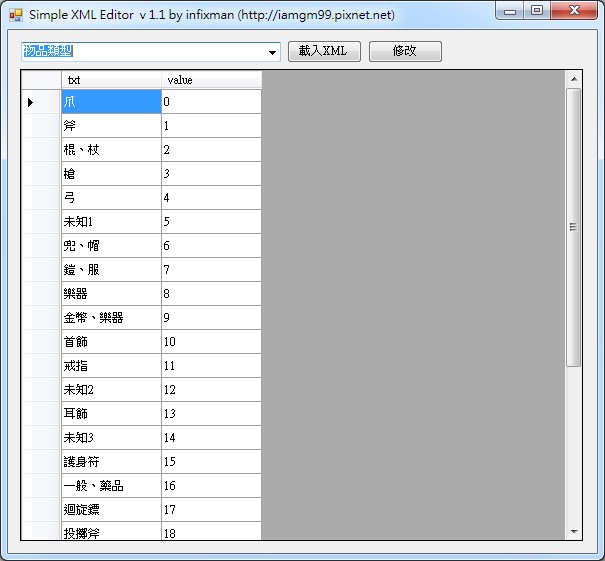Close the Simple XML Editor window

click(x=574, y=11)
